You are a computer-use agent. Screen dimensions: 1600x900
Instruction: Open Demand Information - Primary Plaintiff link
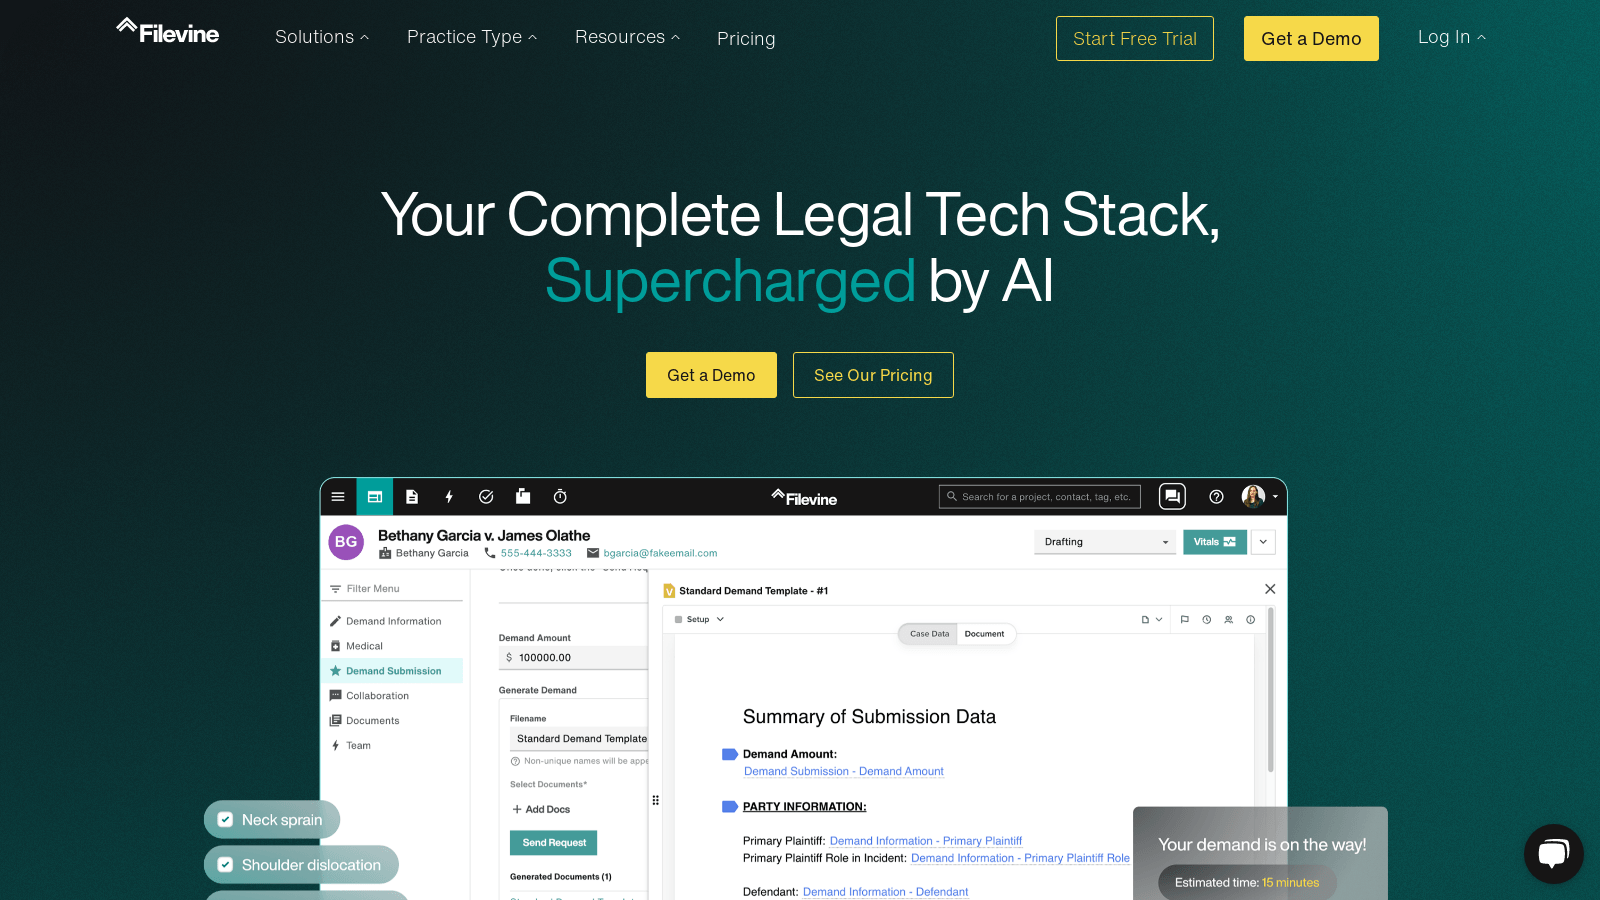(x=926, y=841)
